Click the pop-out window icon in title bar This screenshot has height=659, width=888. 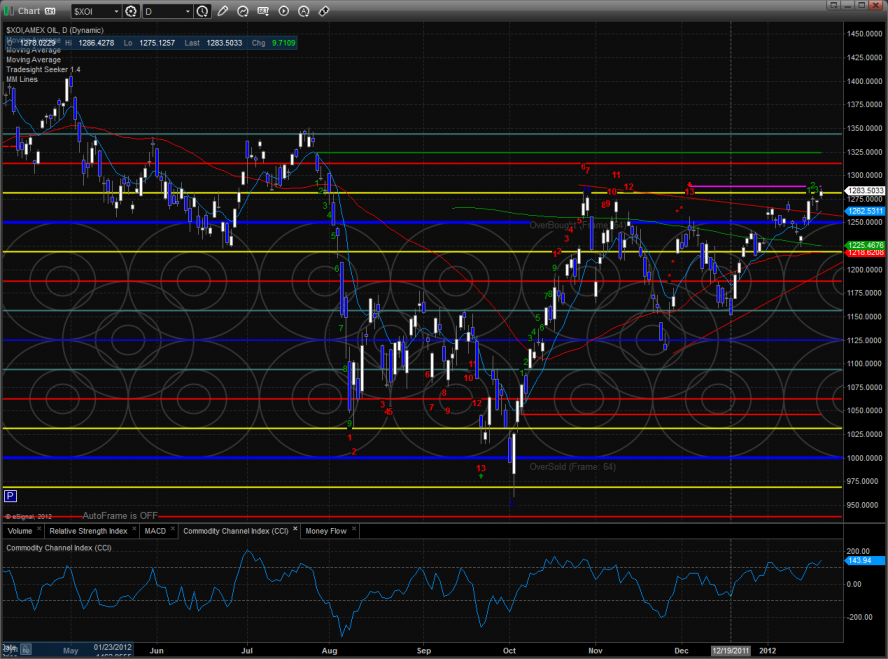832,5
